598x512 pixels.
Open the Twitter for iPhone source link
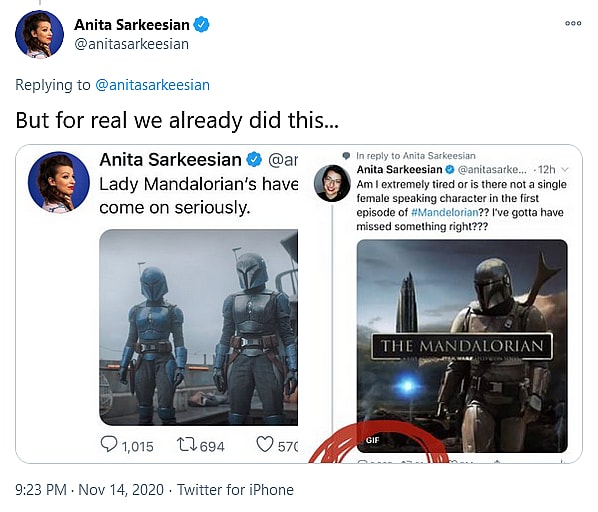(235, 490)
